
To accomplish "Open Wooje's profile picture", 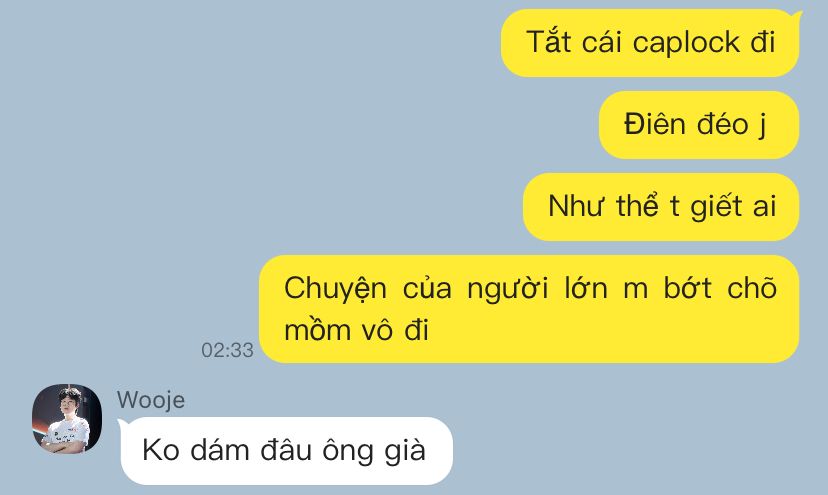I will click(67, 418).
